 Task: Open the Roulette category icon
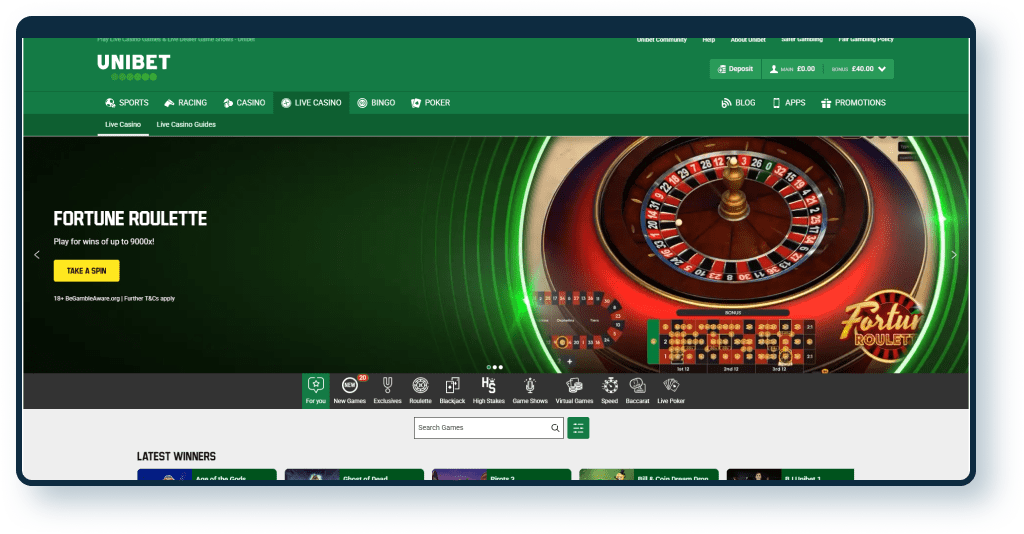[420, 390]
